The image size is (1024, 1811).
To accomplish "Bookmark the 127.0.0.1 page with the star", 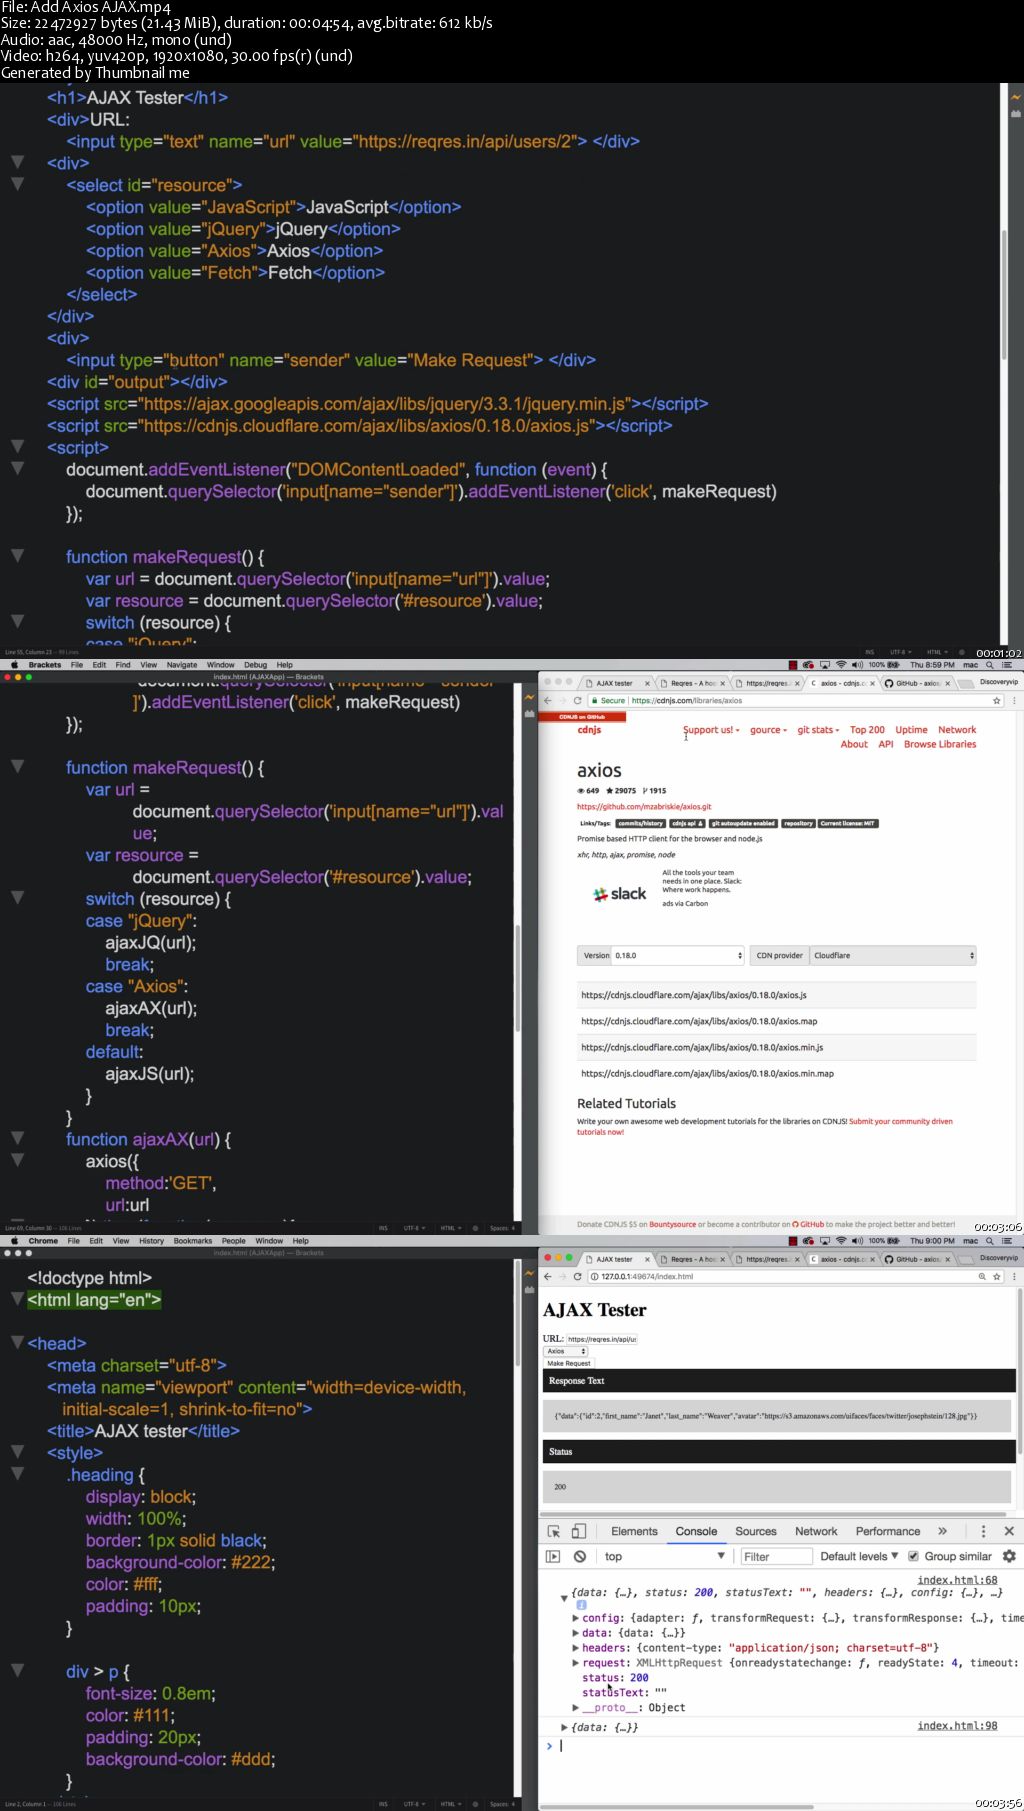I will tap(996, 1276).
